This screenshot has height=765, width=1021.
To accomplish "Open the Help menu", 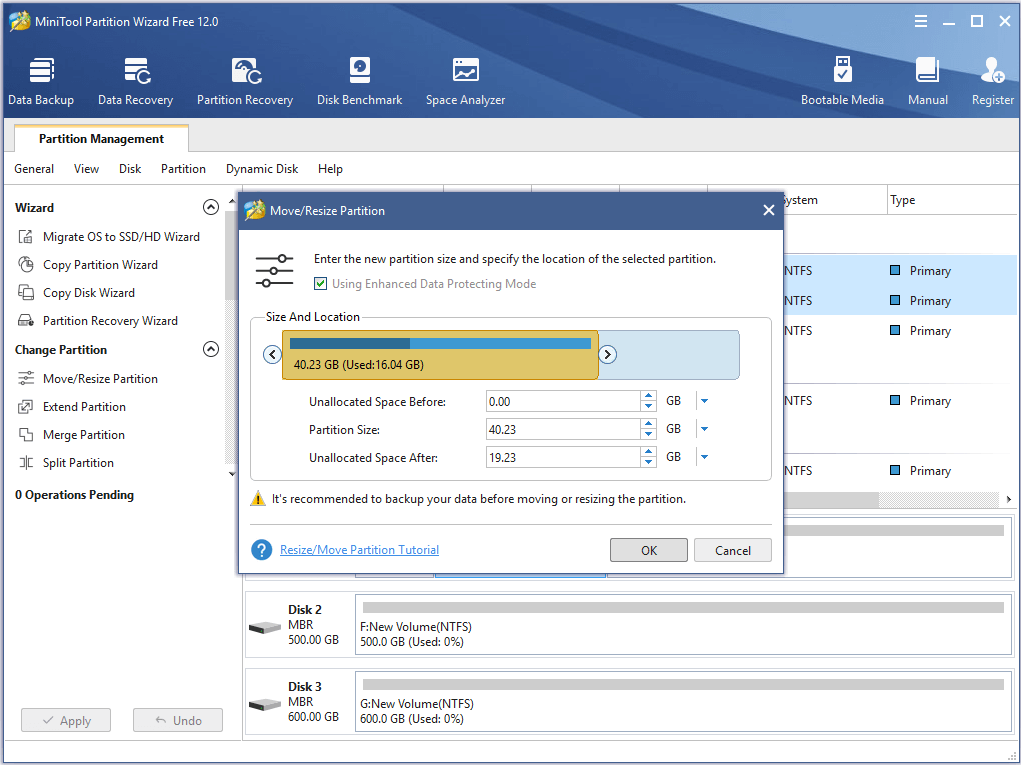I will click(330, 169).
